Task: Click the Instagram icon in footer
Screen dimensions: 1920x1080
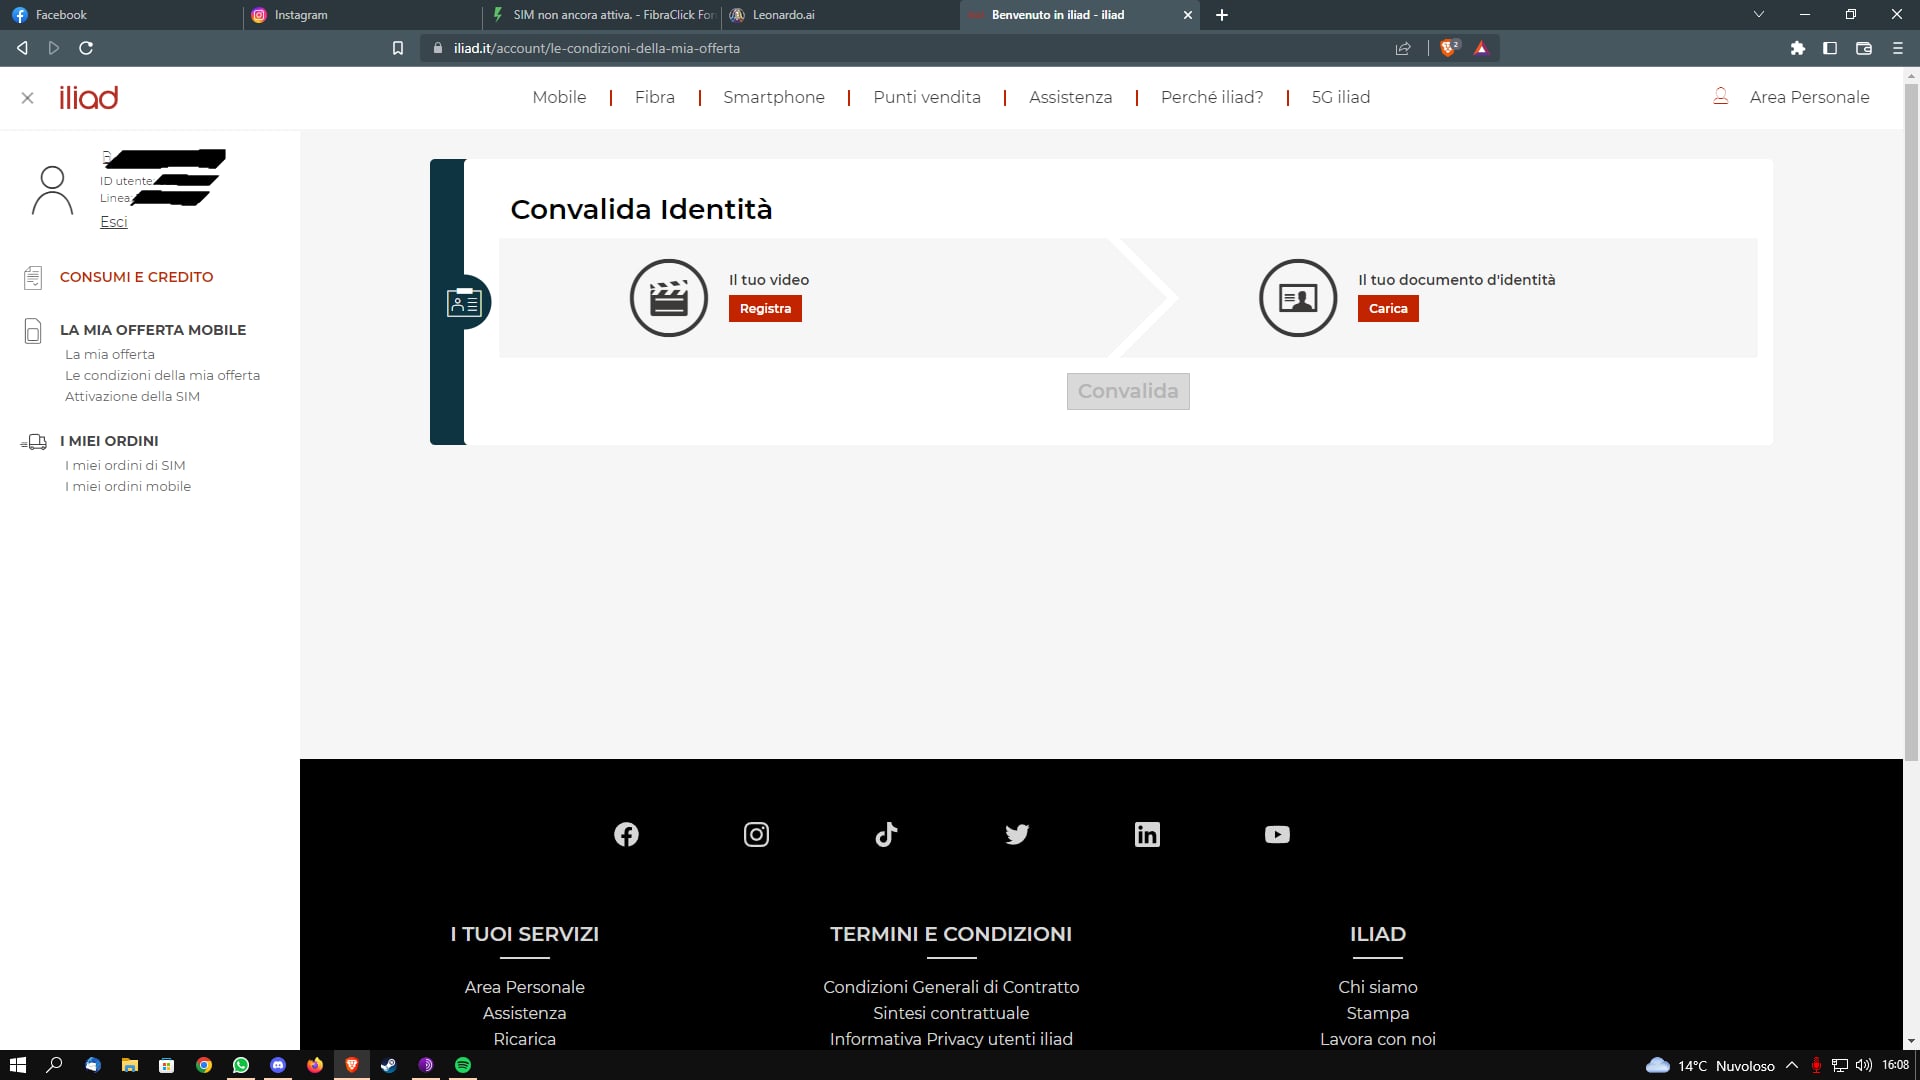Action: coord(756,834)
